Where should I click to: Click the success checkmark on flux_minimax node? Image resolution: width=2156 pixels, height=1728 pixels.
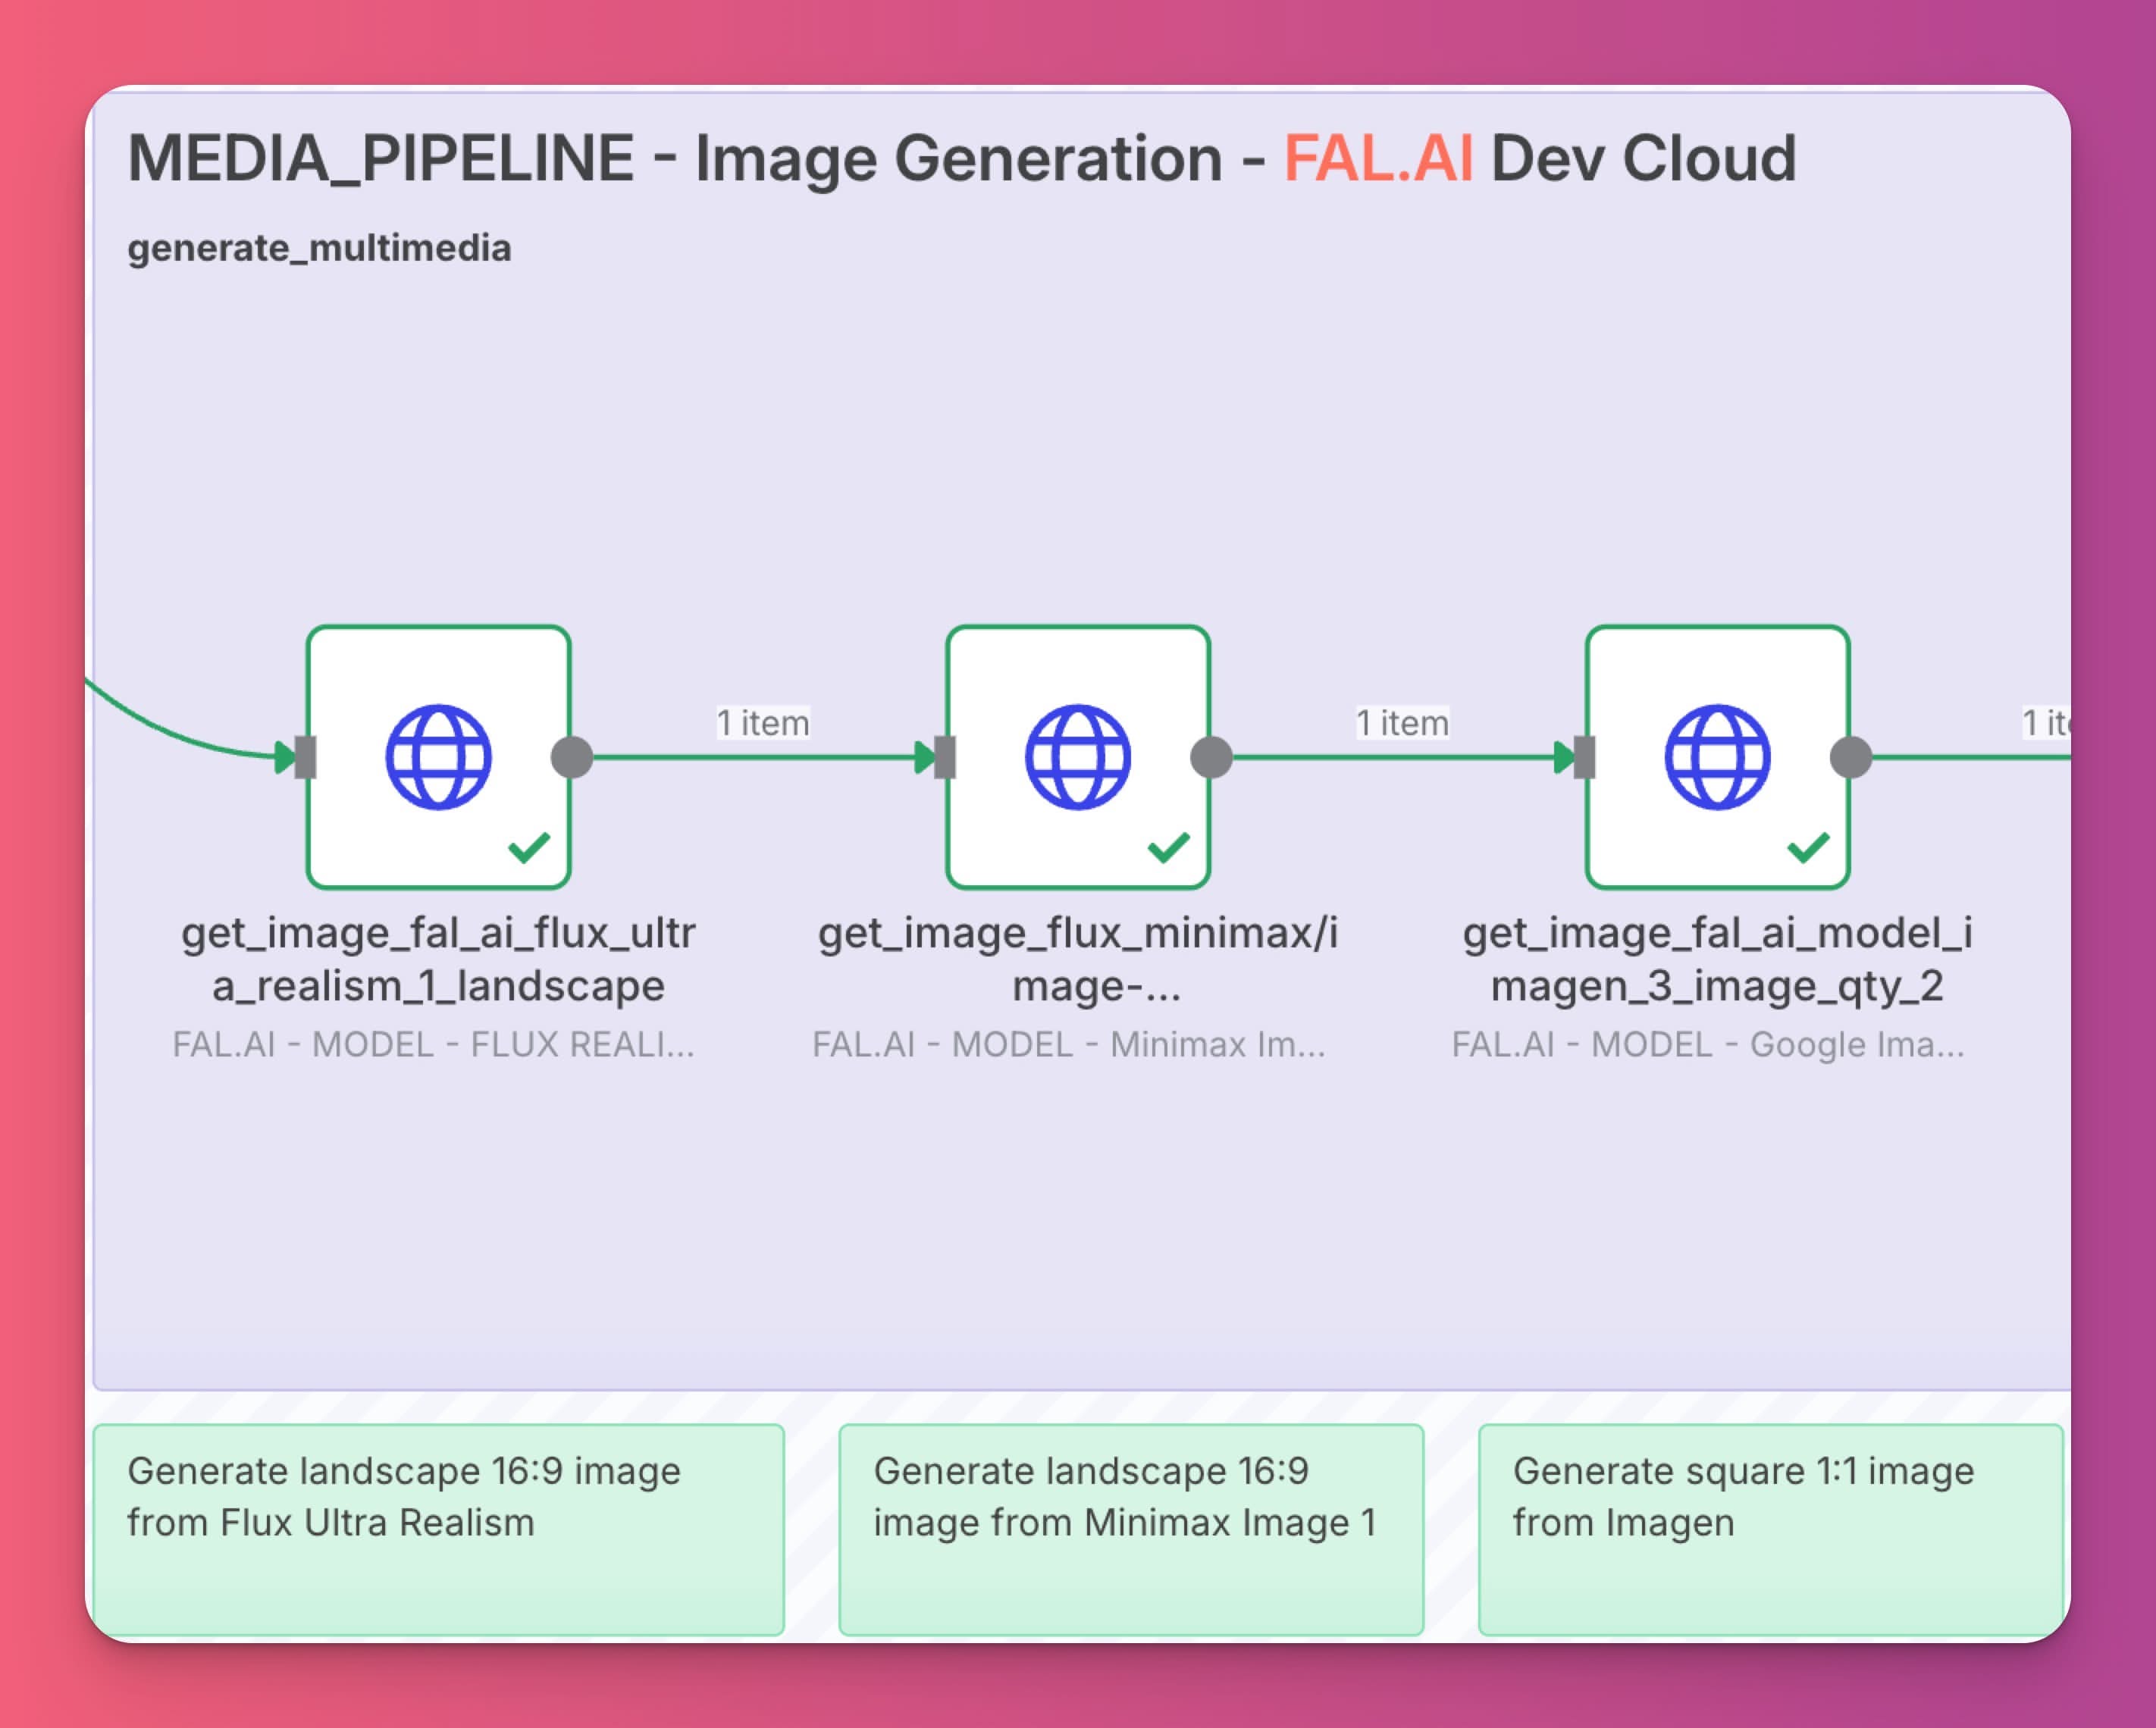pyautogui.click(x=1168, y=847)
